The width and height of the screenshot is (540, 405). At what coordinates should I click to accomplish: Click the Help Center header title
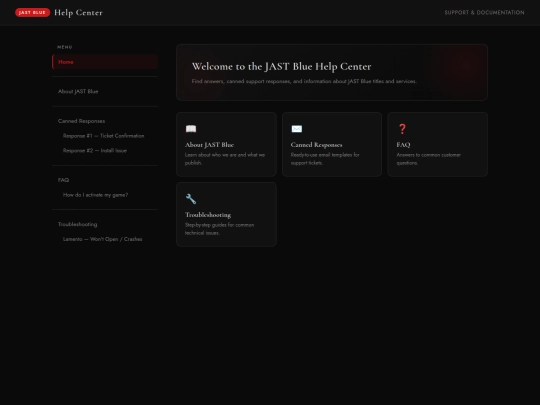pos(78,13)
